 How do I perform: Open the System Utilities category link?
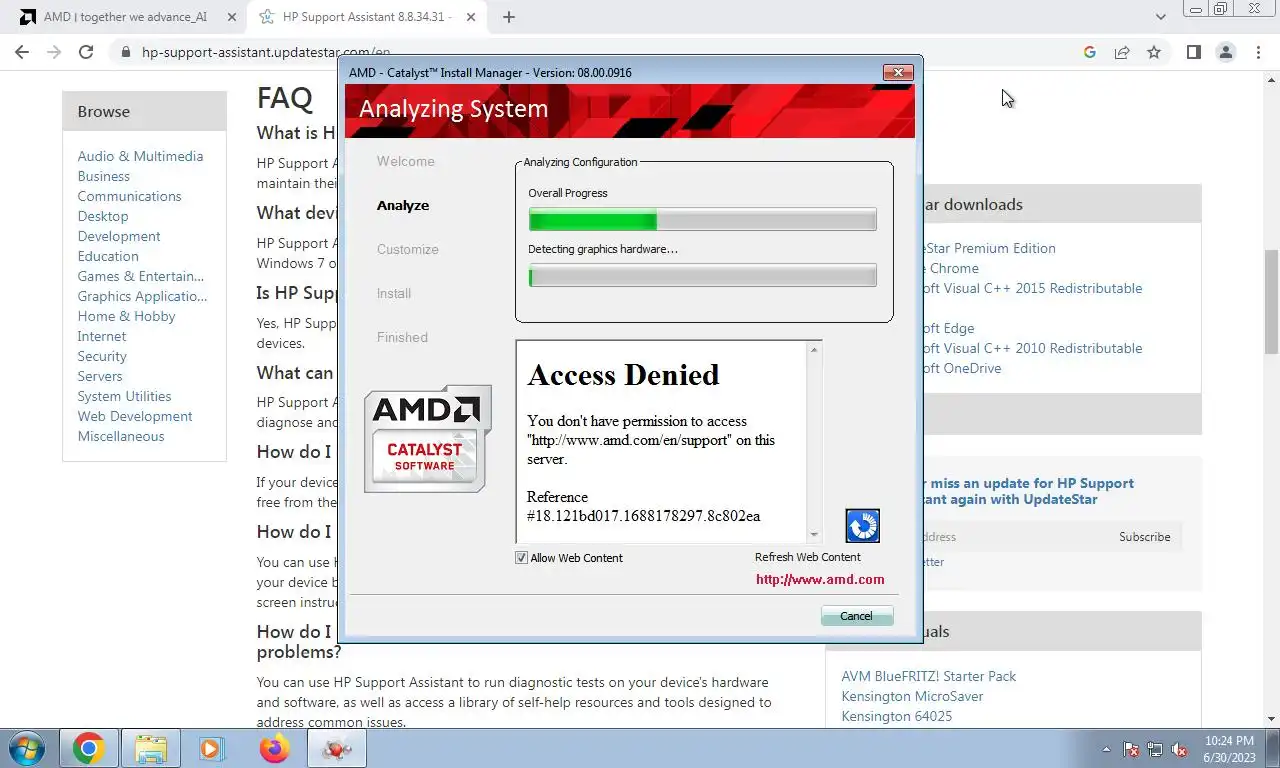click(x=124, y=396)
